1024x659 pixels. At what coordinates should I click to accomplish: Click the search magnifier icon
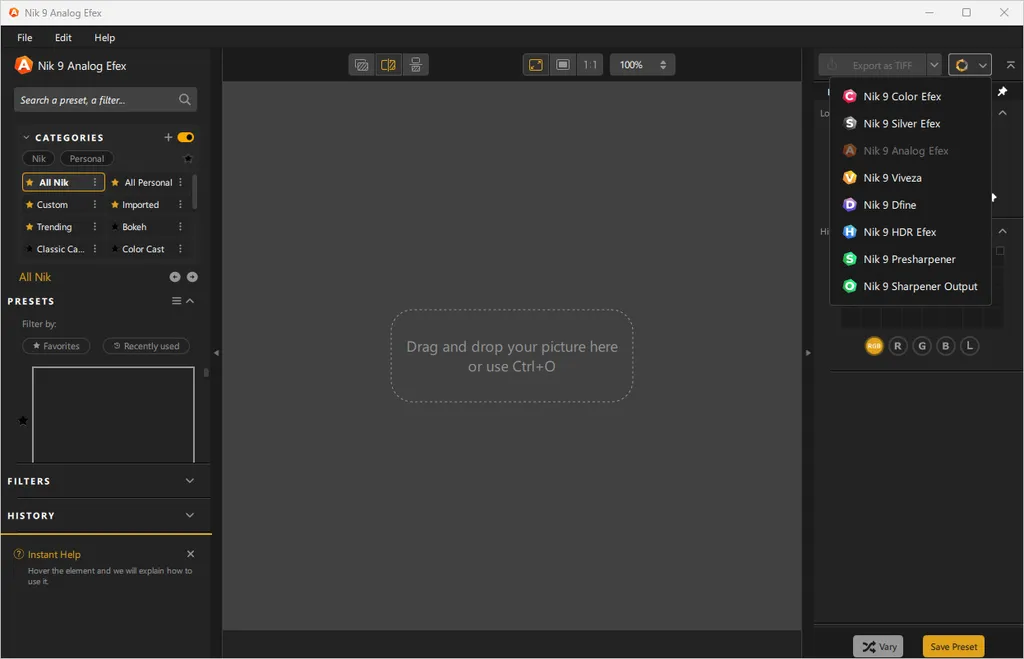185,100
